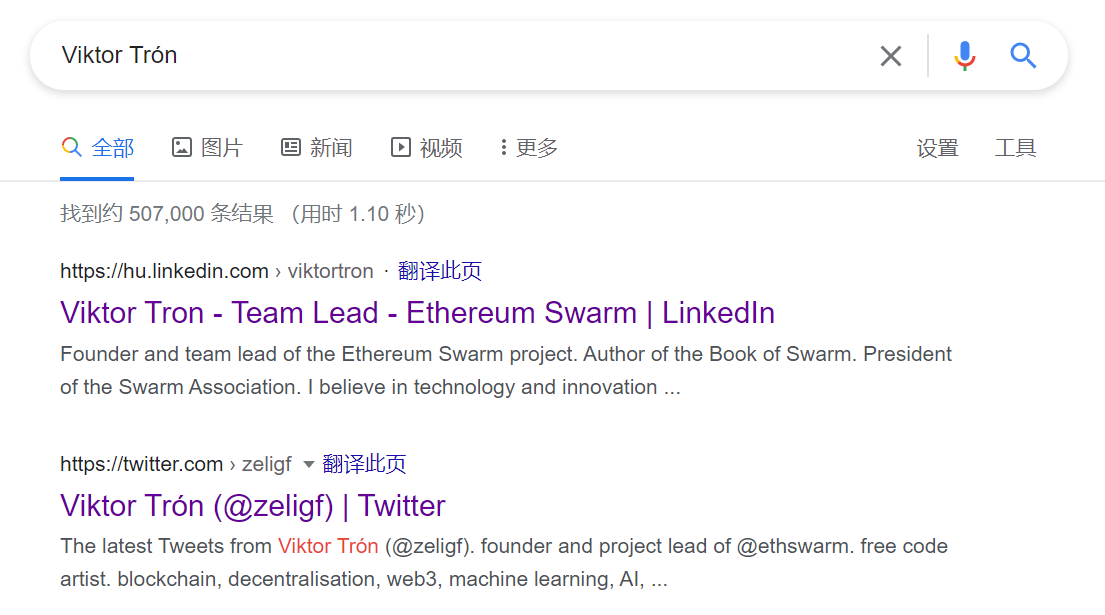Click the magnifier icon in the 全部 tab
The height and width of the screenshot is (615, 1105).
(71, 148)
